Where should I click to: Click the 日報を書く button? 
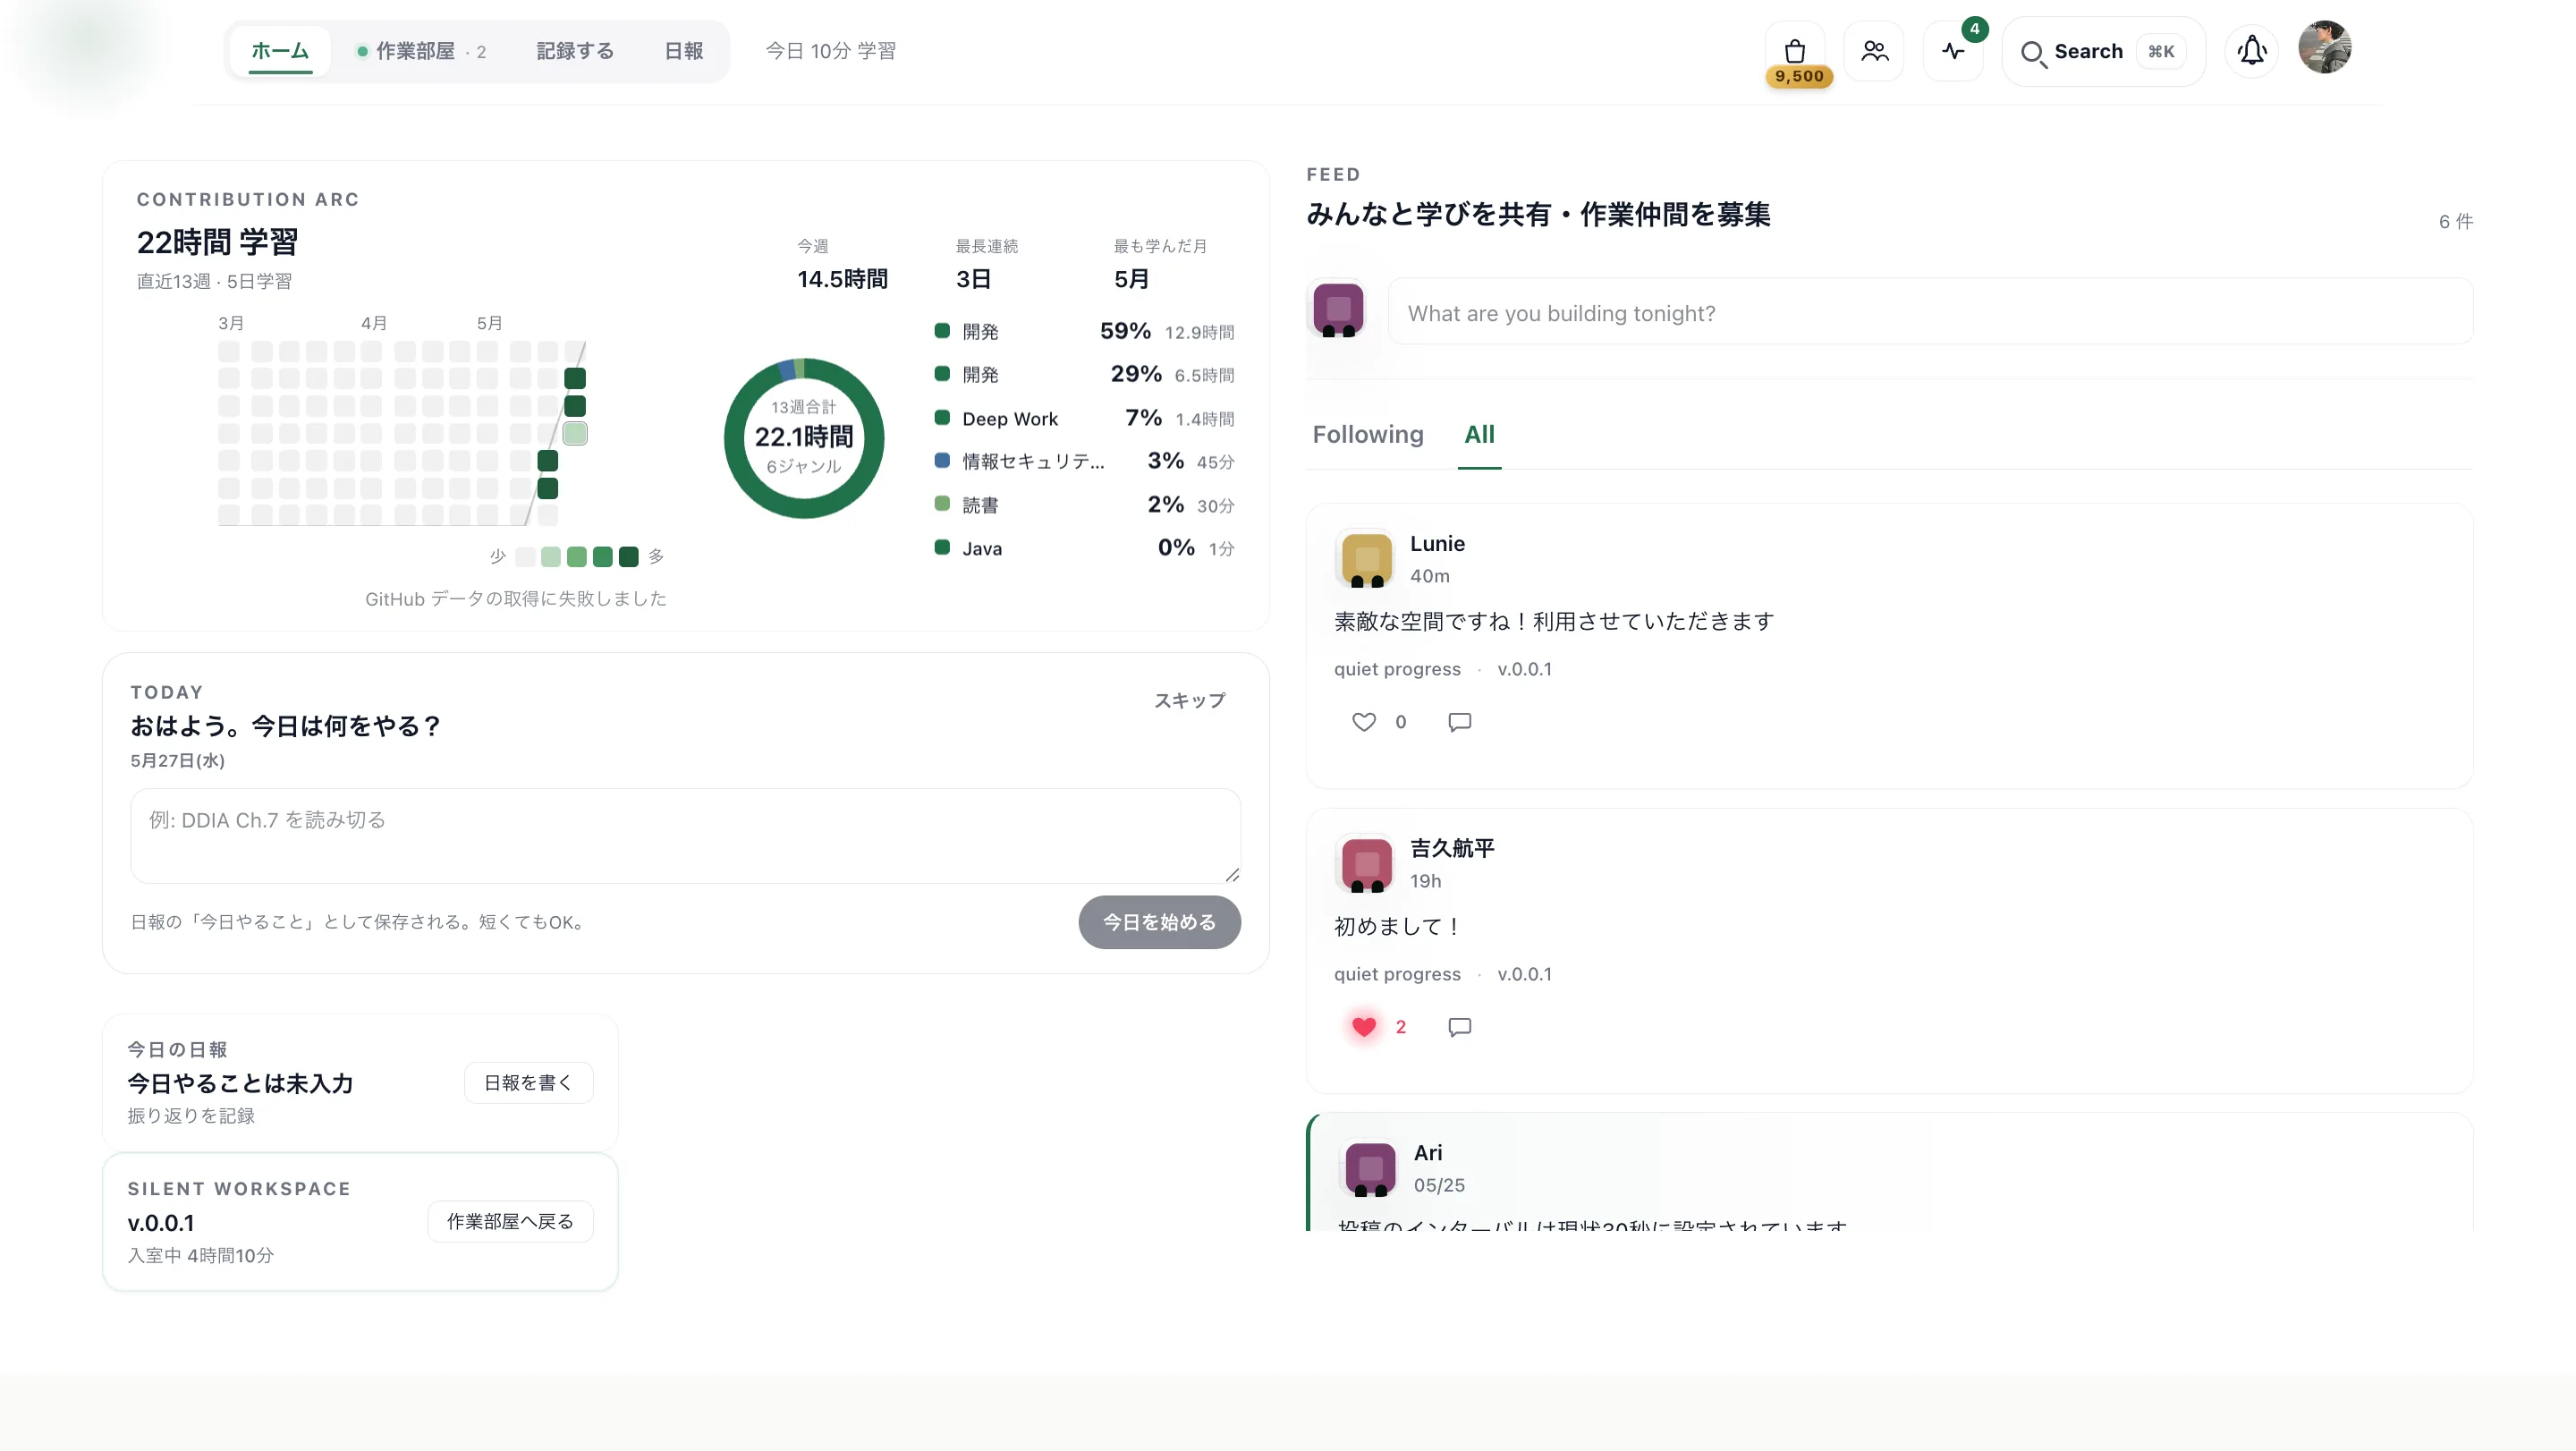(x=528, y=1083)
